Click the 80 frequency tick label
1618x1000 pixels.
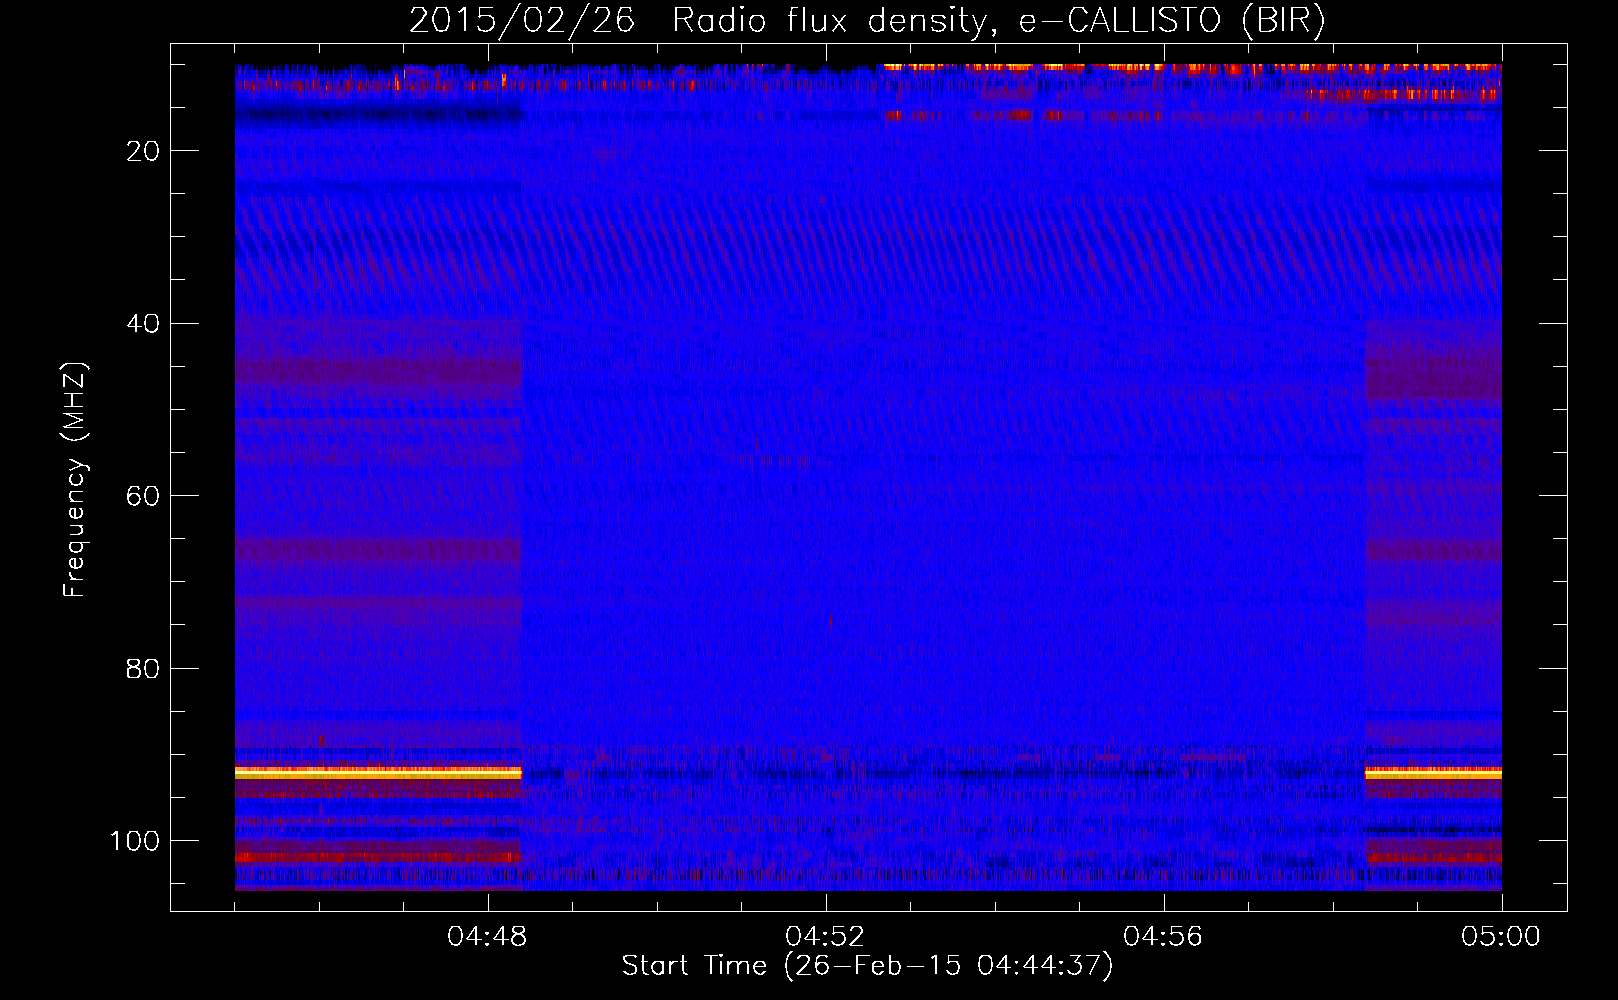pos(144,669)
